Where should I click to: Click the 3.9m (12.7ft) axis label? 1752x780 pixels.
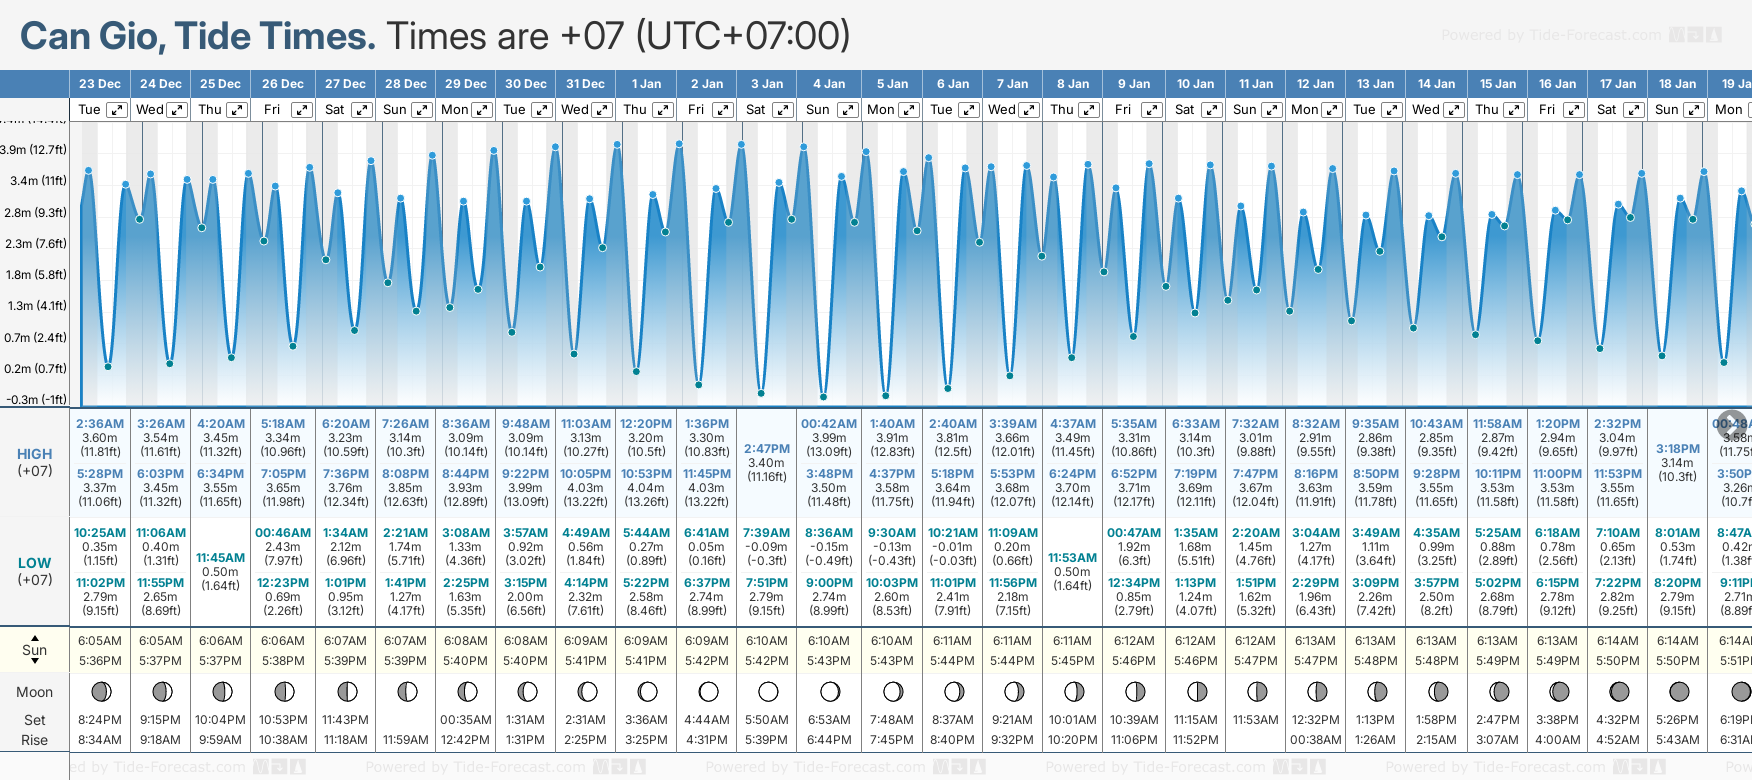(34, 150)
